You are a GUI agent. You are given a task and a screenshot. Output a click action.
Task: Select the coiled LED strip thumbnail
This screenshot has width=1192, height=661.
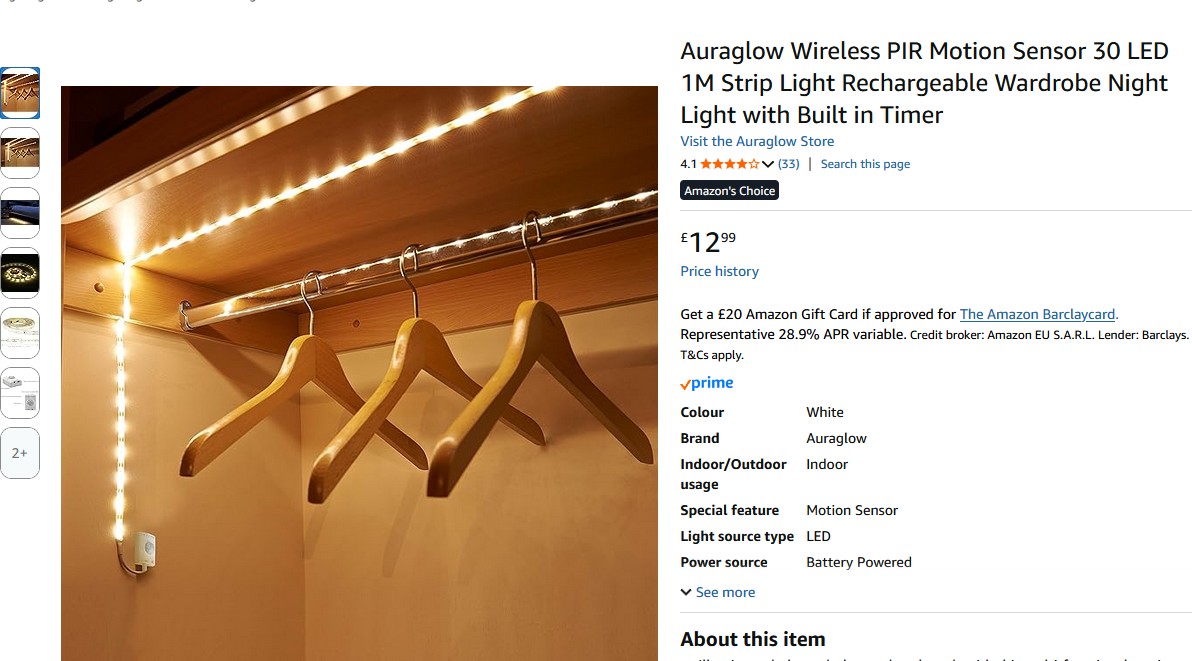pyautogui.click(x=20, y=273)
